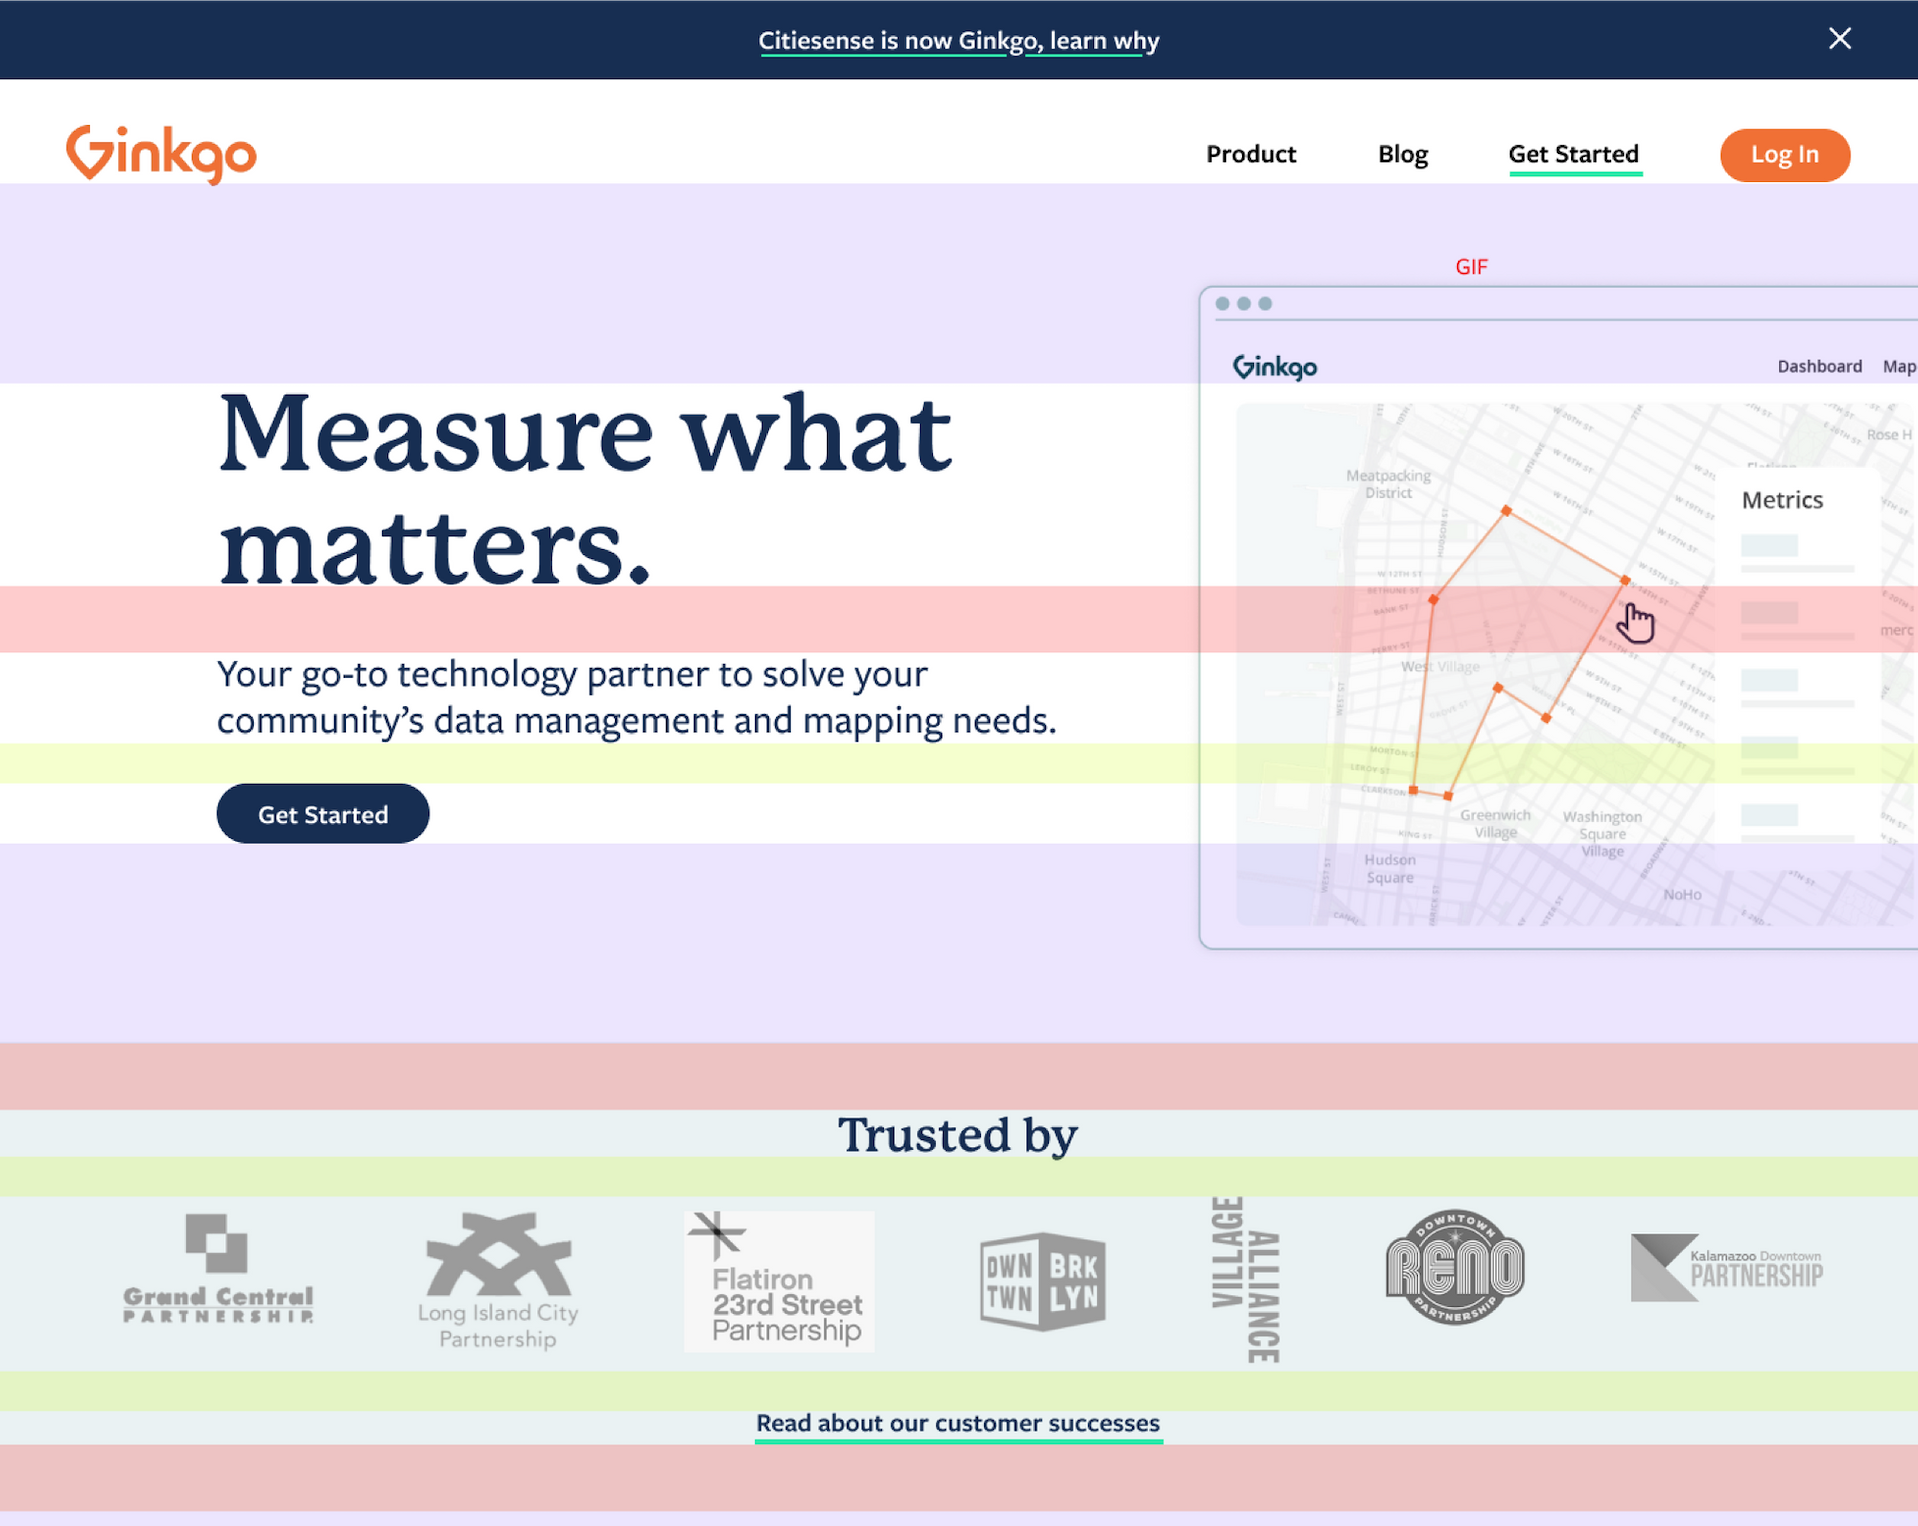Open the Product menu
The image size is (1918, 1526).
pos(1250,154)
